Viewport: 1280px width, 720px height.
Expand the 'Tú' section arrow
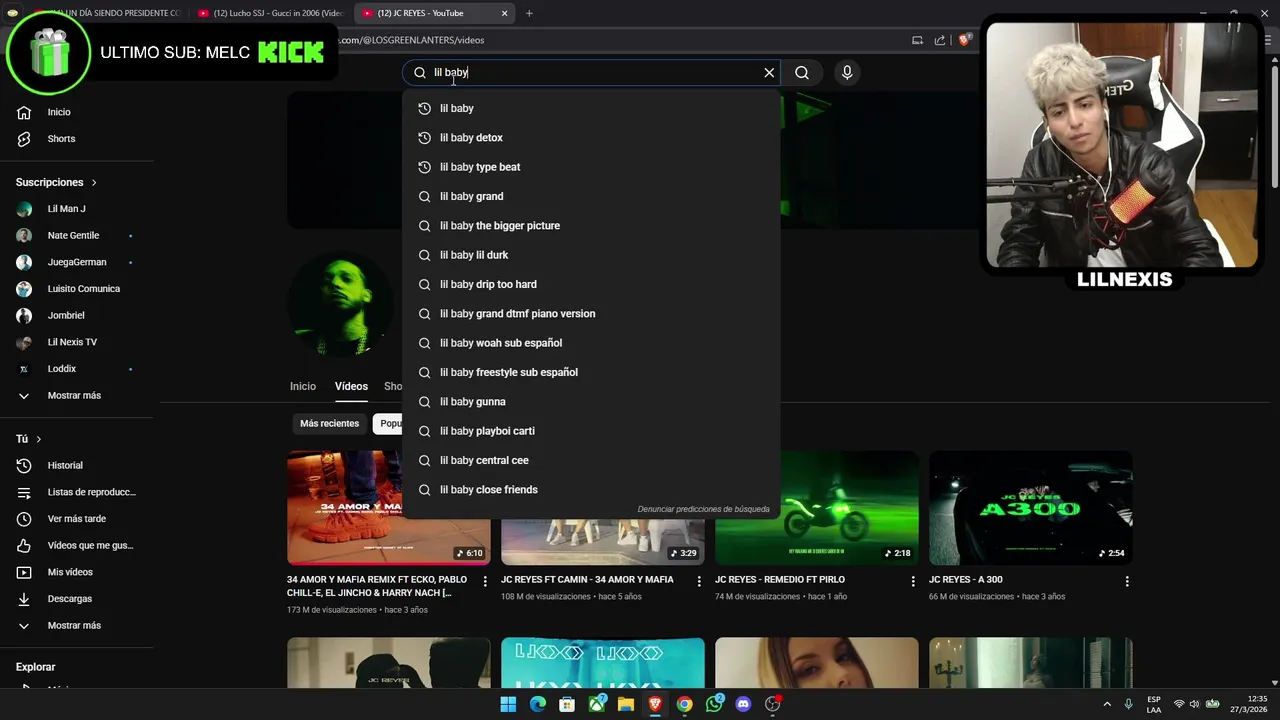39,439
